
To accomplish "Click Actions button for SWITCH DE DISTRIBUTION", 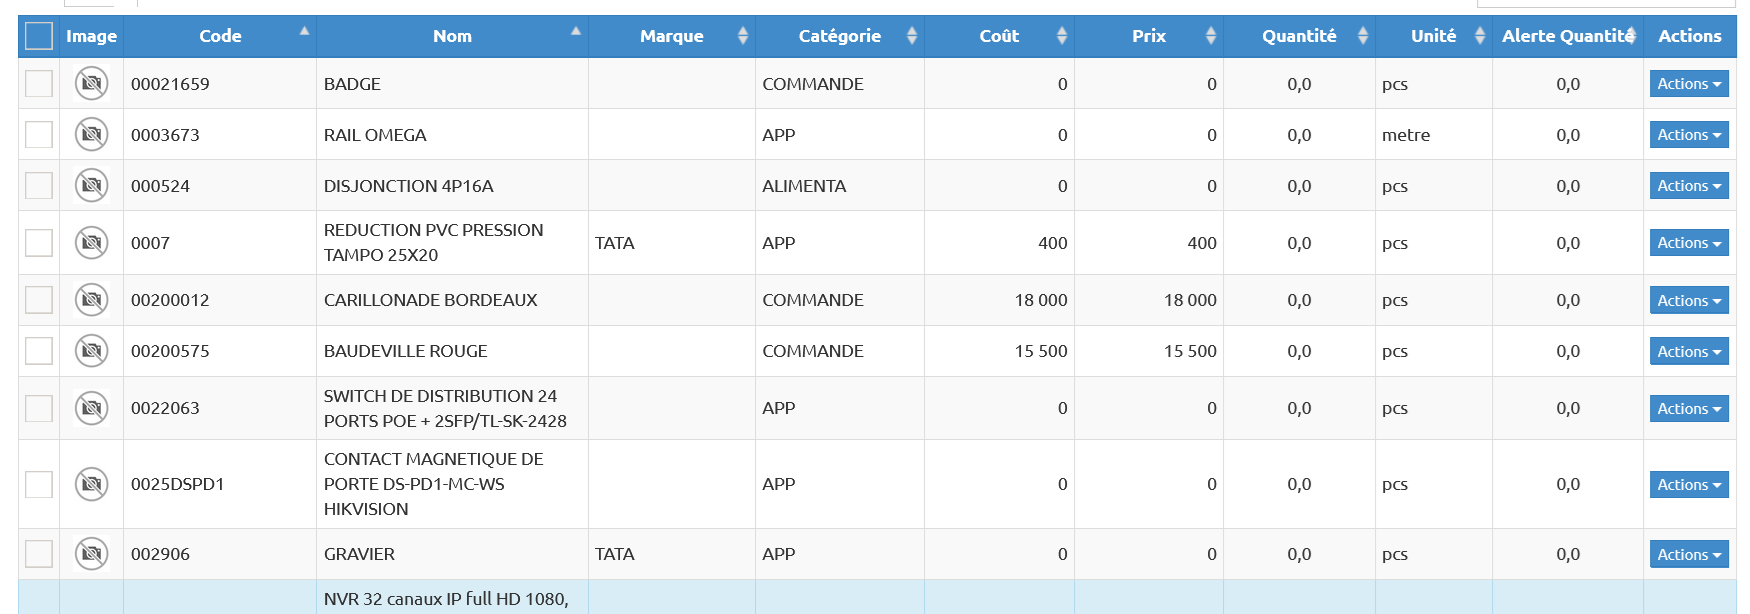I will (1688, 408).
